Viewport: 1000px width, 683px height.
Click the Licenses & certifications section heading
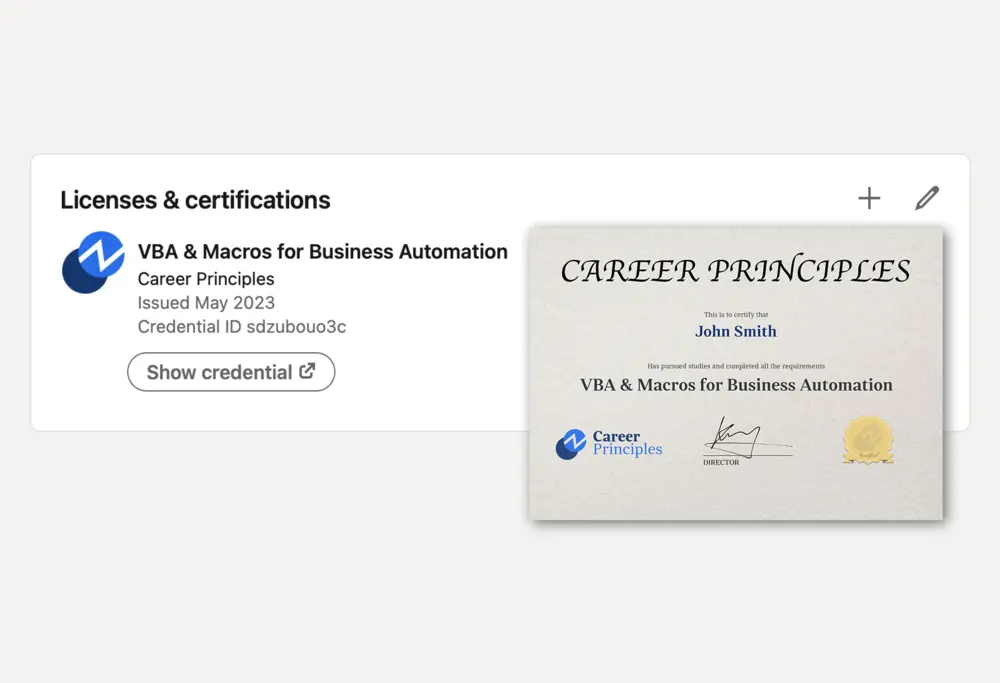[x=194, y=200]
